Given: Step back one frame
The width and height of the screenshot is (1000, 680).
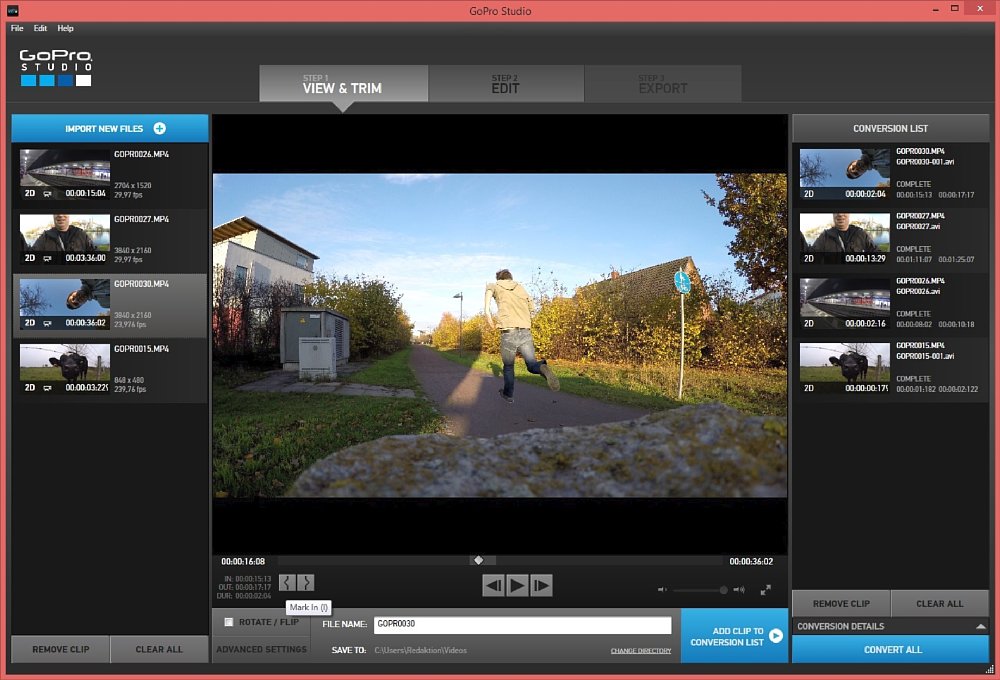Looking at the screenshot, I should click(x=493, y=586).
